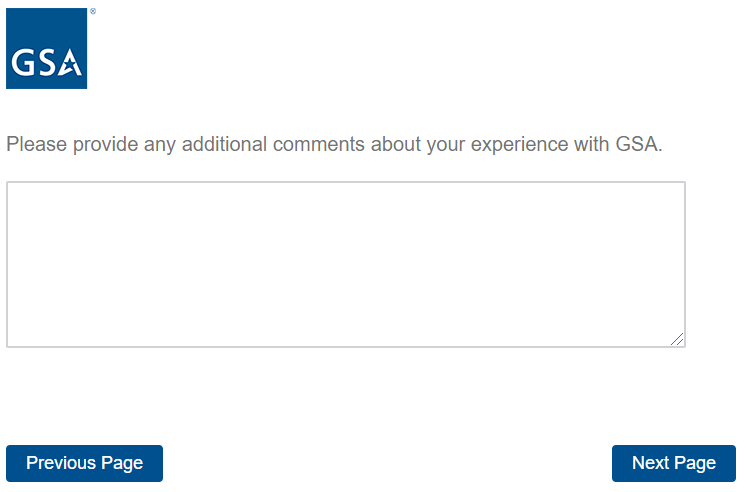Navigate back using Previous Page
The image size is (747, 492).
pyautogui.click(x=84, y=463)
